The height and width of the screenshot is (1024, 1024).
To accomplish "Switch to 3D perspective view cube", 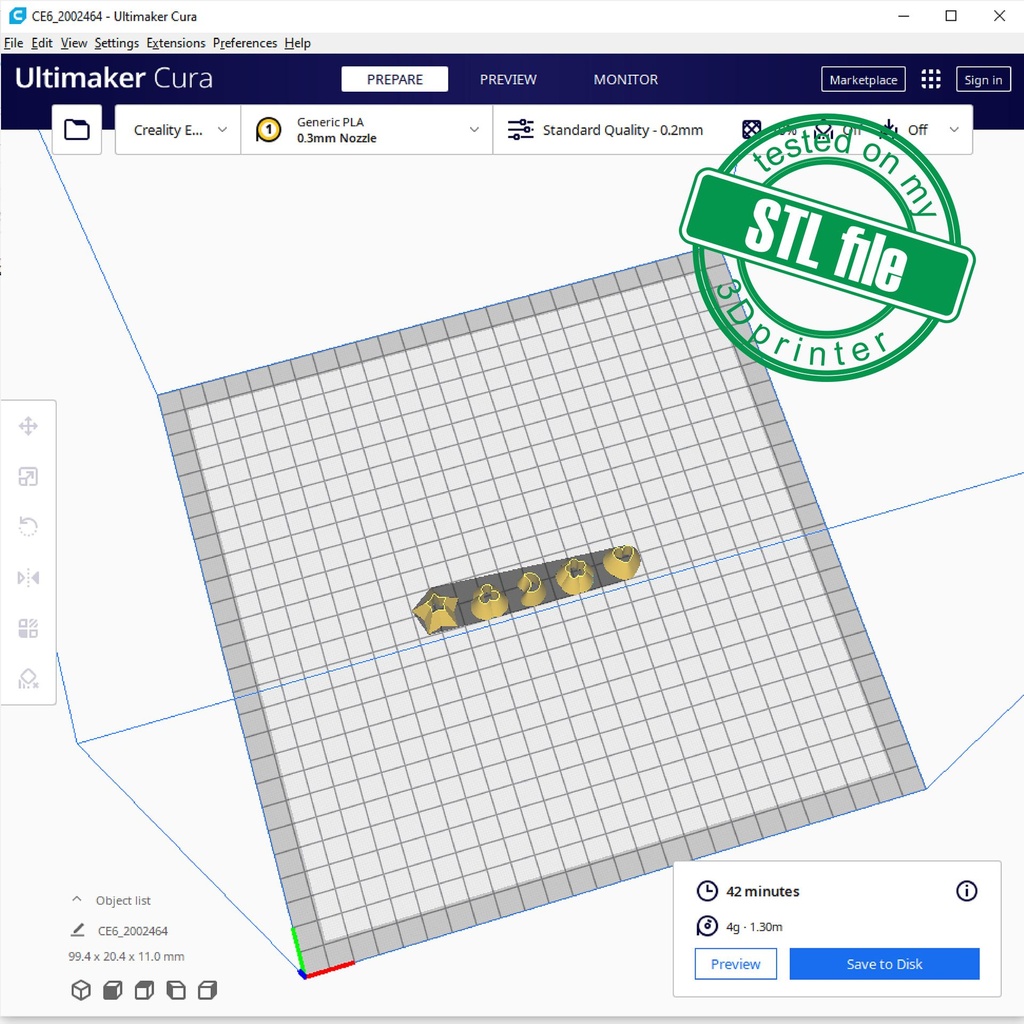I will 81,990.
